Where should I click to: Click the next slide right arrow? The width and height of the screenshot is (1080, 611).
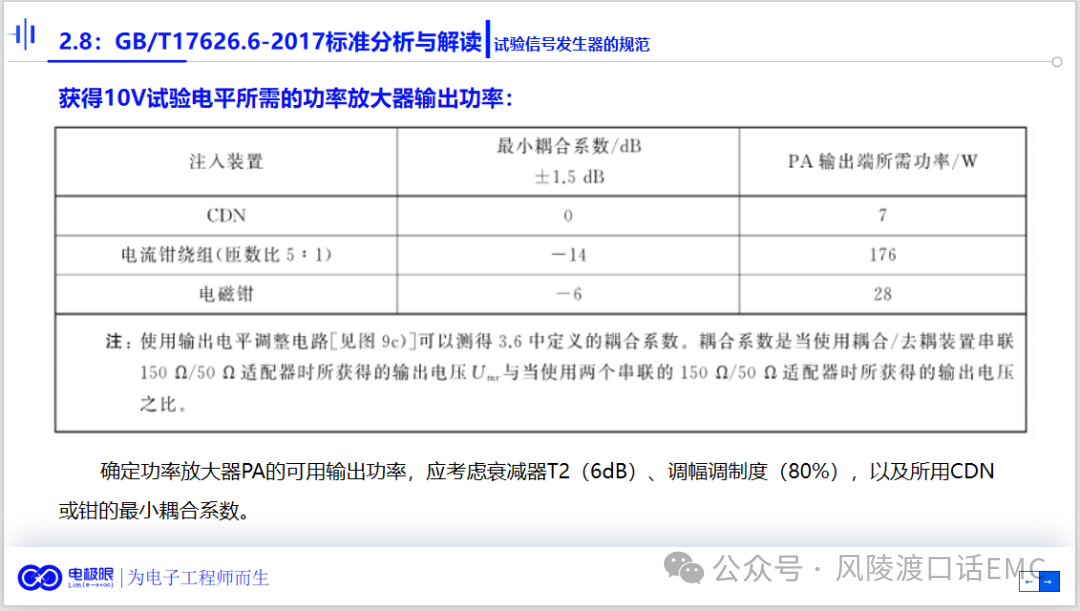point(1049,581)
